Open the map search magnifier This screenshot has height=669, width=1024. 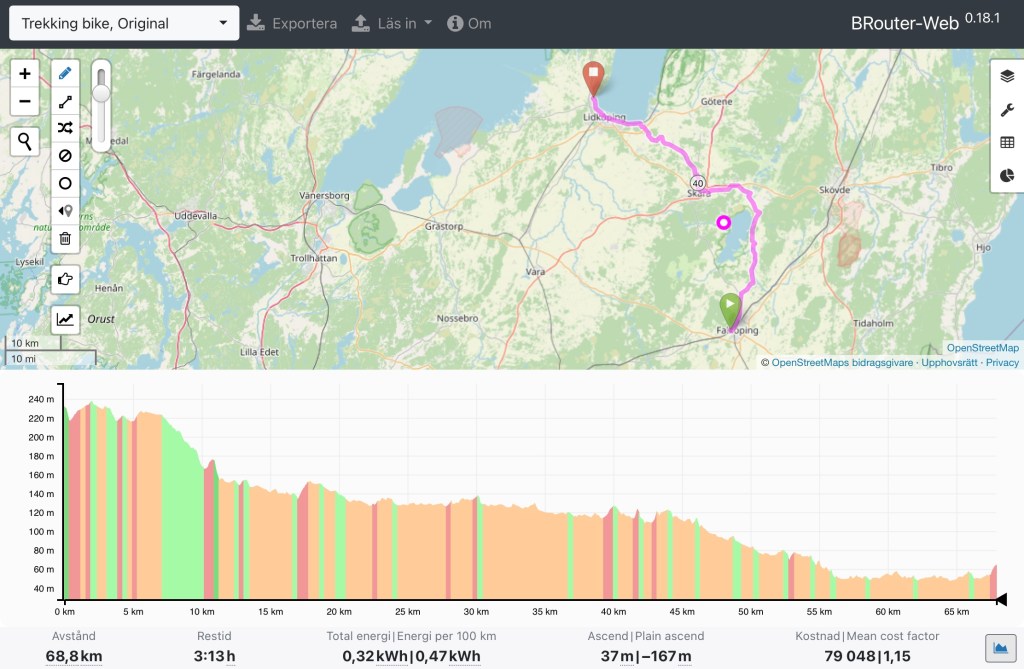tap(25, 142)
